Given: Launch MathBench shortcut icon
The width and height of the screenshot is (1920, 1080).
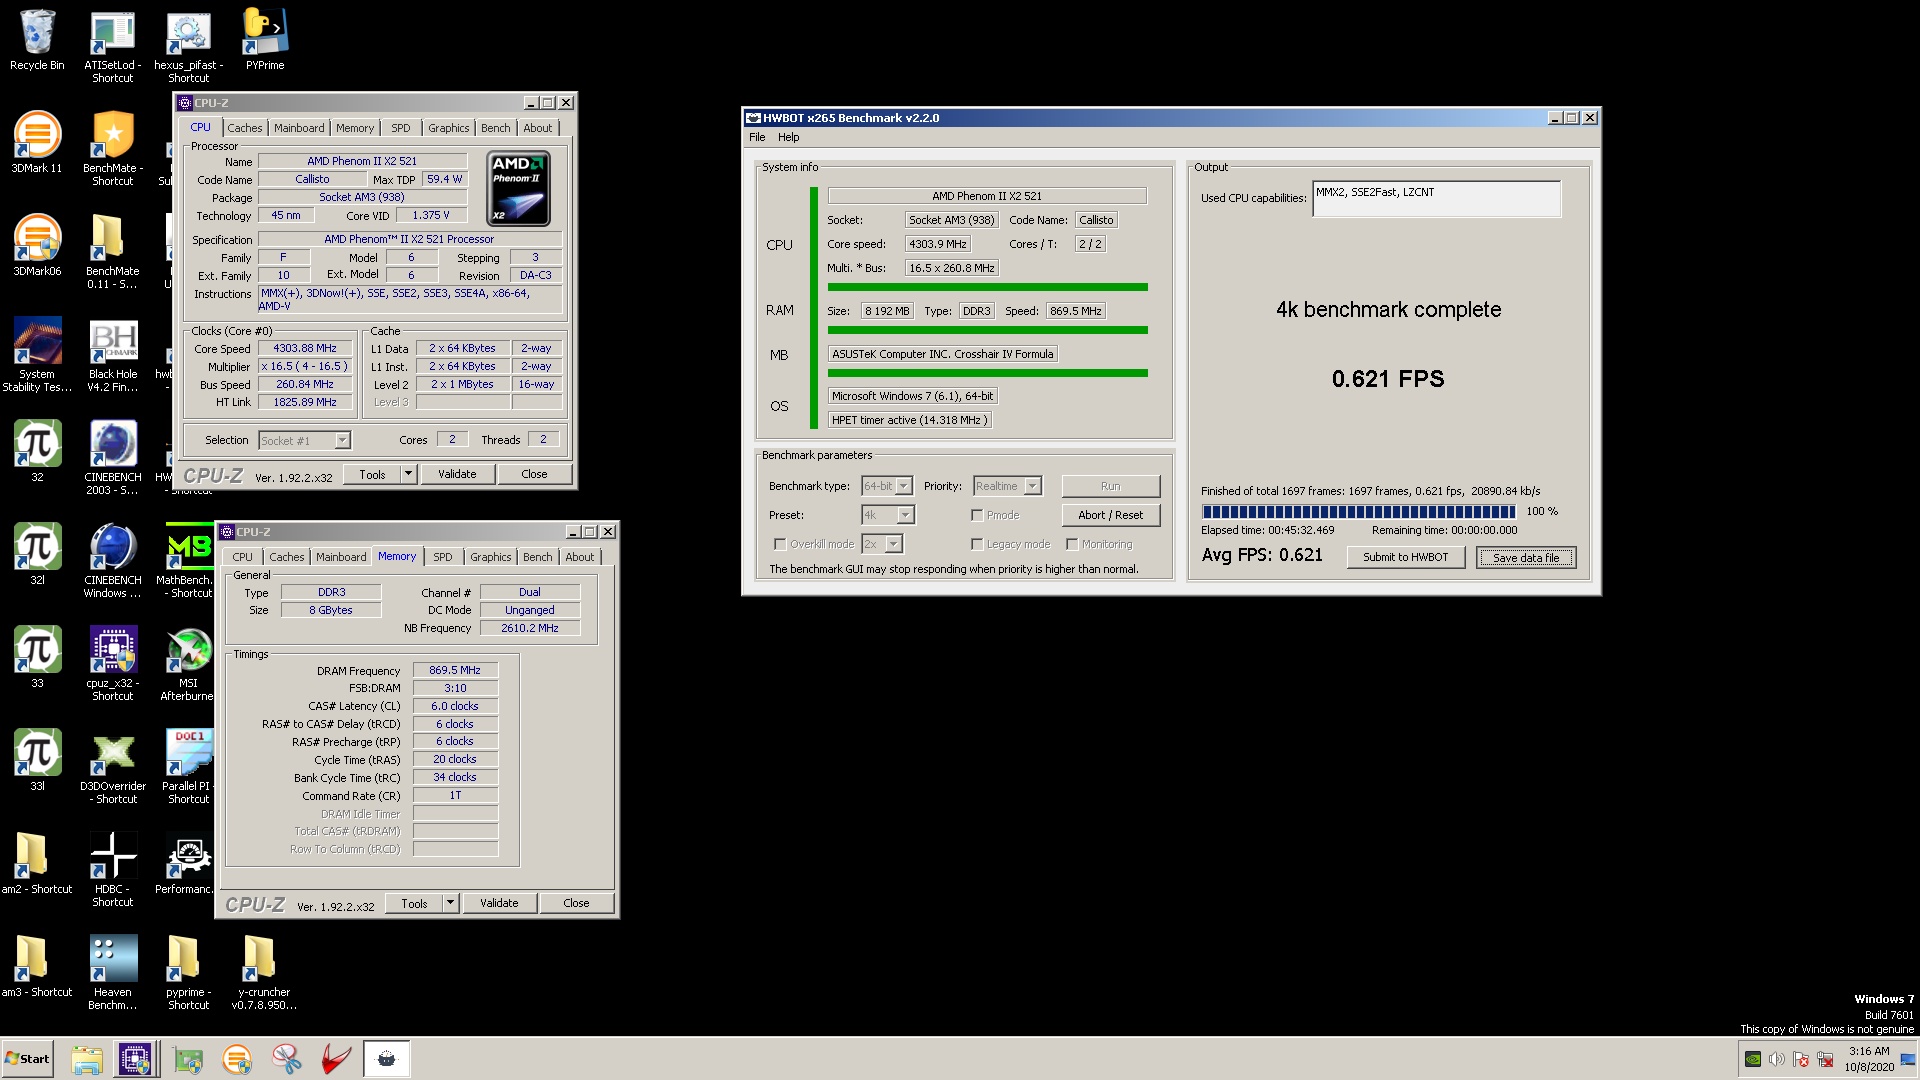Looking at the screenshot, I should (x=188, y=560).
